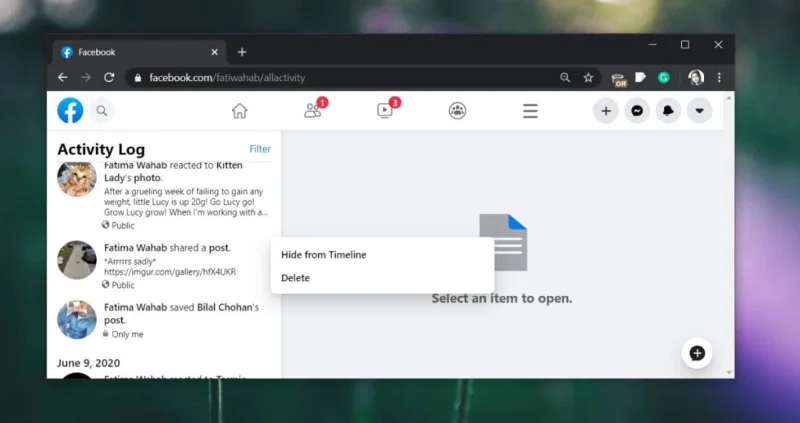Bookmark page with the star icon

point(588,78)
